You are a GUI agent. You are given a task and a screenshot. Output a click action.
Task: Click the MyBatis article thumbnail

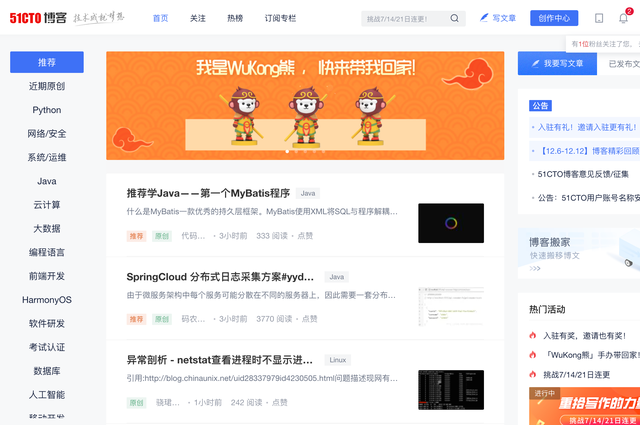pos(451,223)
